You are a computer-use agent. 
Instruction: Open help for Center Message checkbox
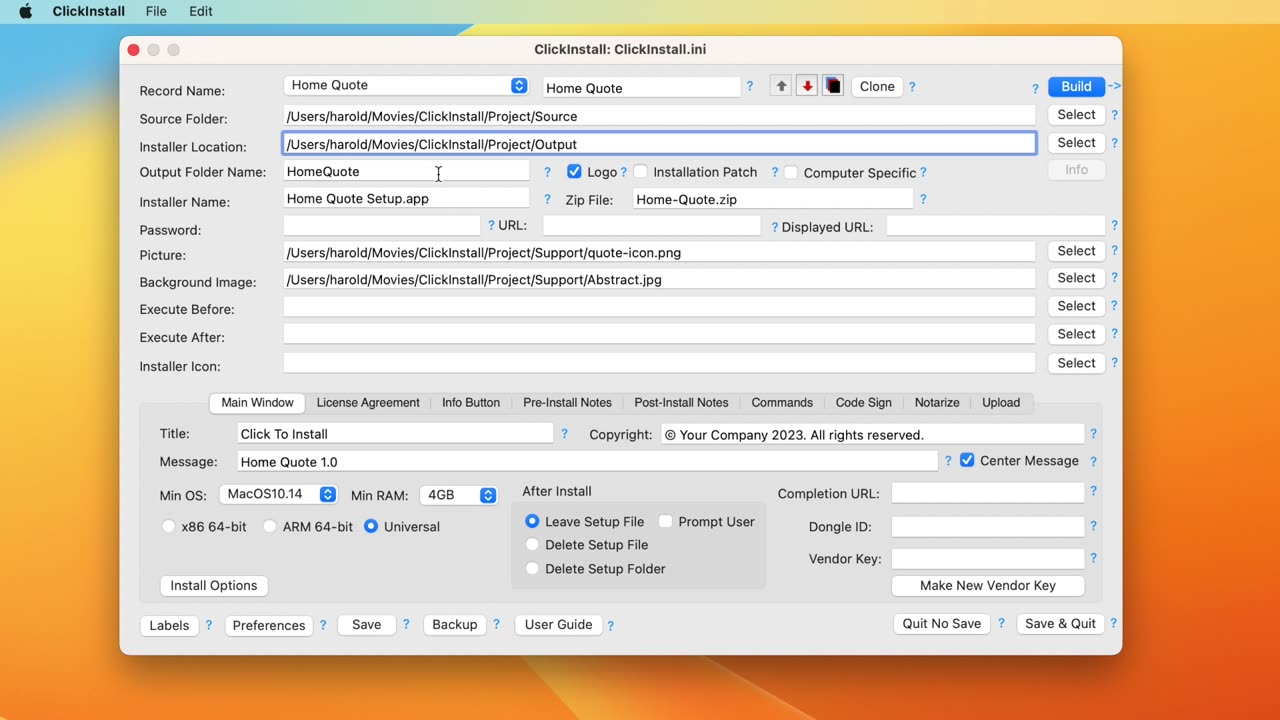pos(1093,461)
